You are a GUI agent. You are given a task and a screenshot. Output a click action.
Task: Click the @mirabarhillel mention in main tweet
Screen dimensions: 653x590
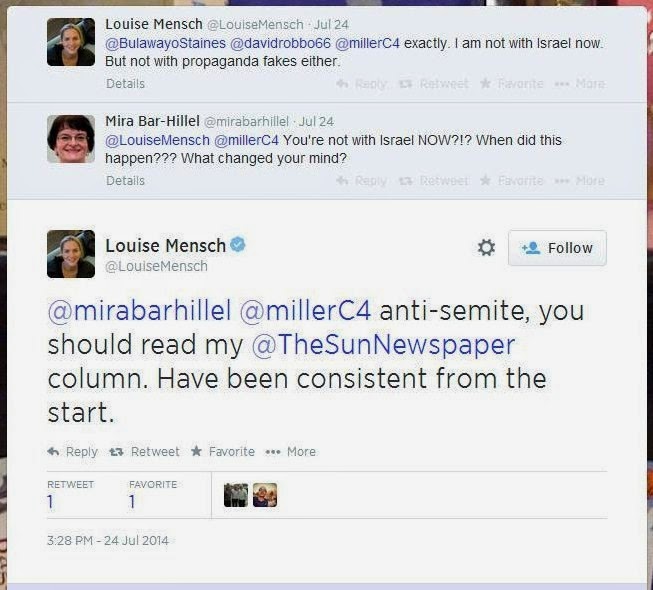pyautogui.click(x=138, y=311)
